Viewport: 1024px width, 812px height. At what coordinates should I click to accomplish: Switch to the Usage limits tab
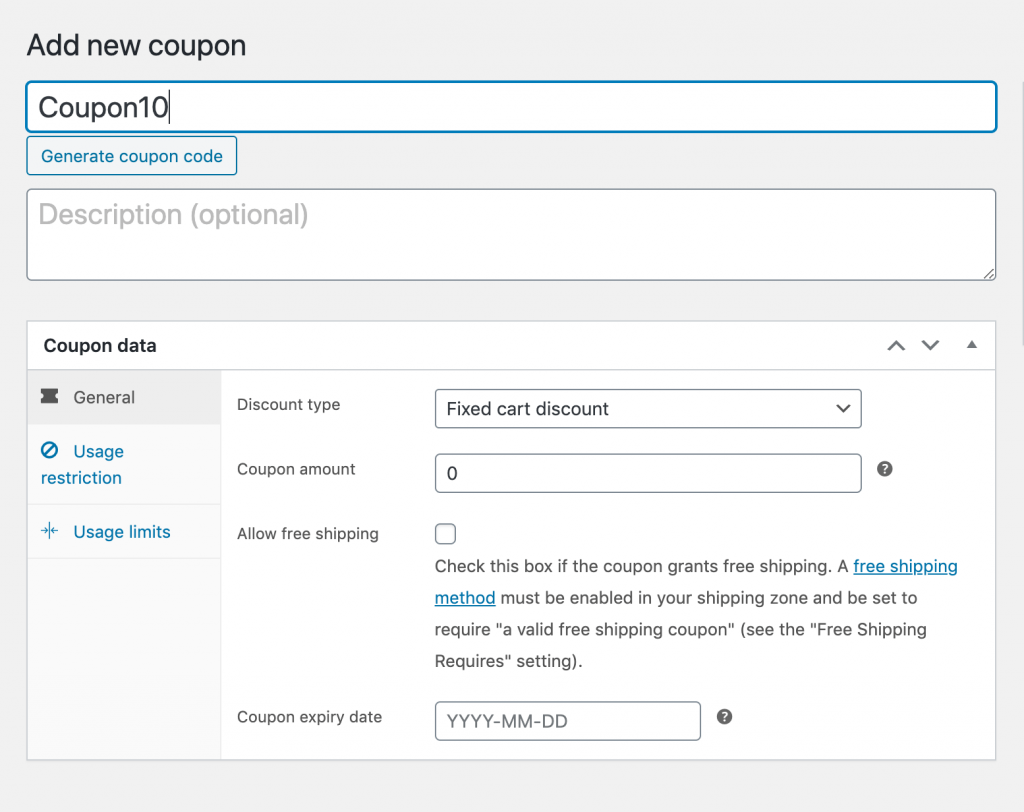pyautogui.click(x=124, y=532)
